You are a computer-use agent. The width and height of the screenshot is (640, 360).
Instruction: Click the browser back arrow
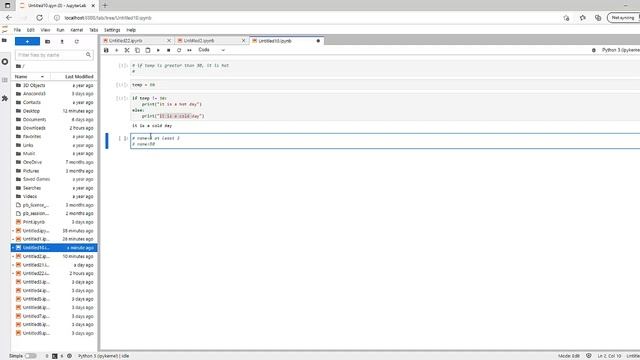click(x=9, y=18)
